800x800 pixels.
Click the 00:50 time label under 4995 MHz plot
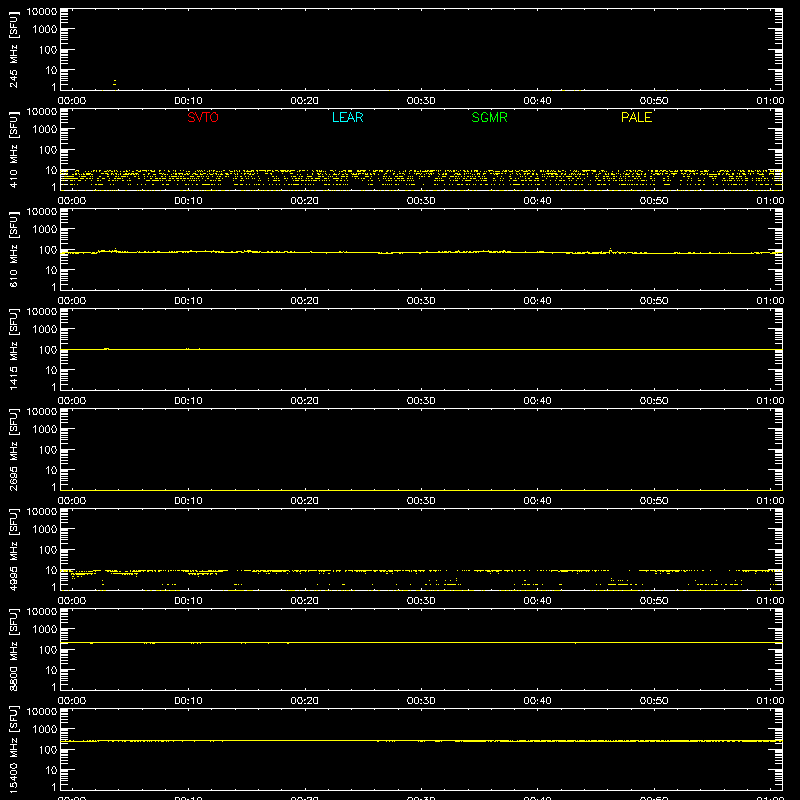coord(654,601)
